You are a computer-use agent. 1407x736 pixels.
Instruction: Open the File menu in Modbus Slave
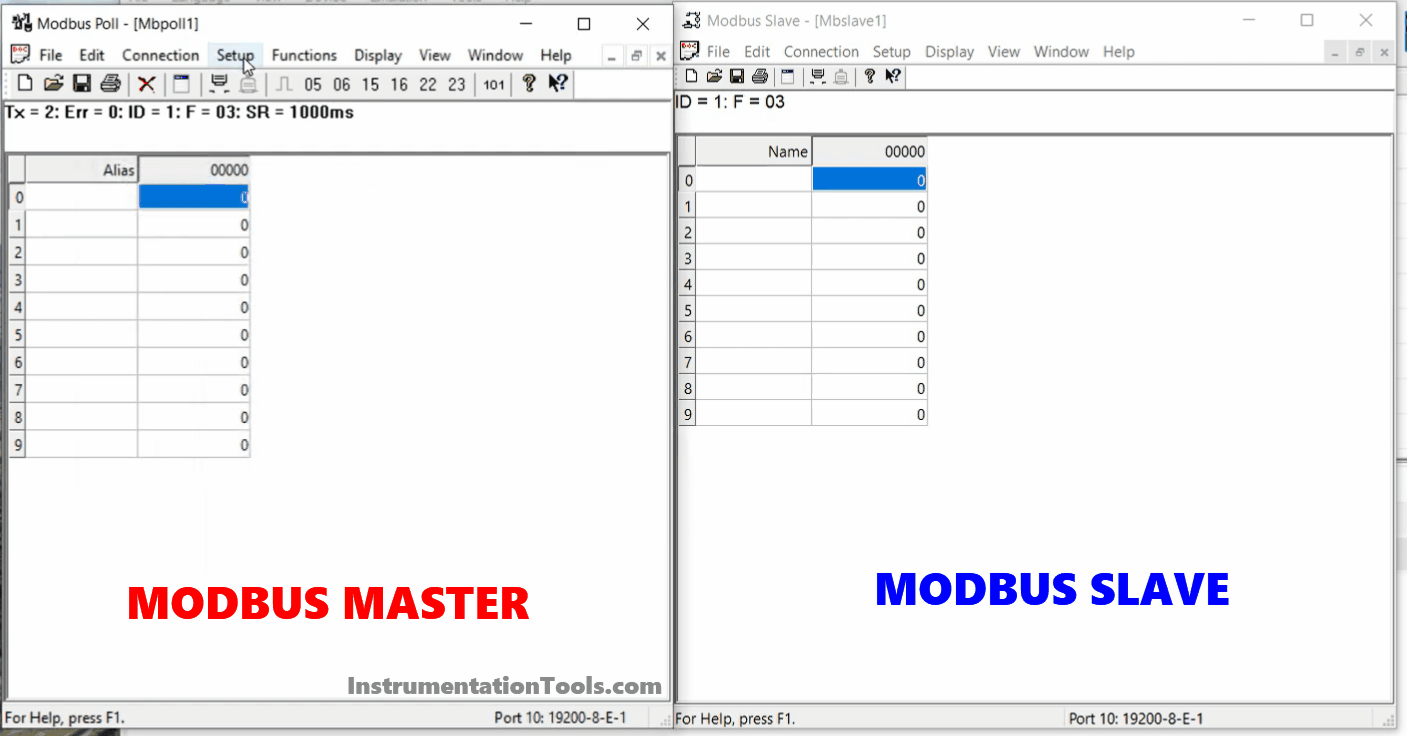pyautogui.click(x=718, y=51)
